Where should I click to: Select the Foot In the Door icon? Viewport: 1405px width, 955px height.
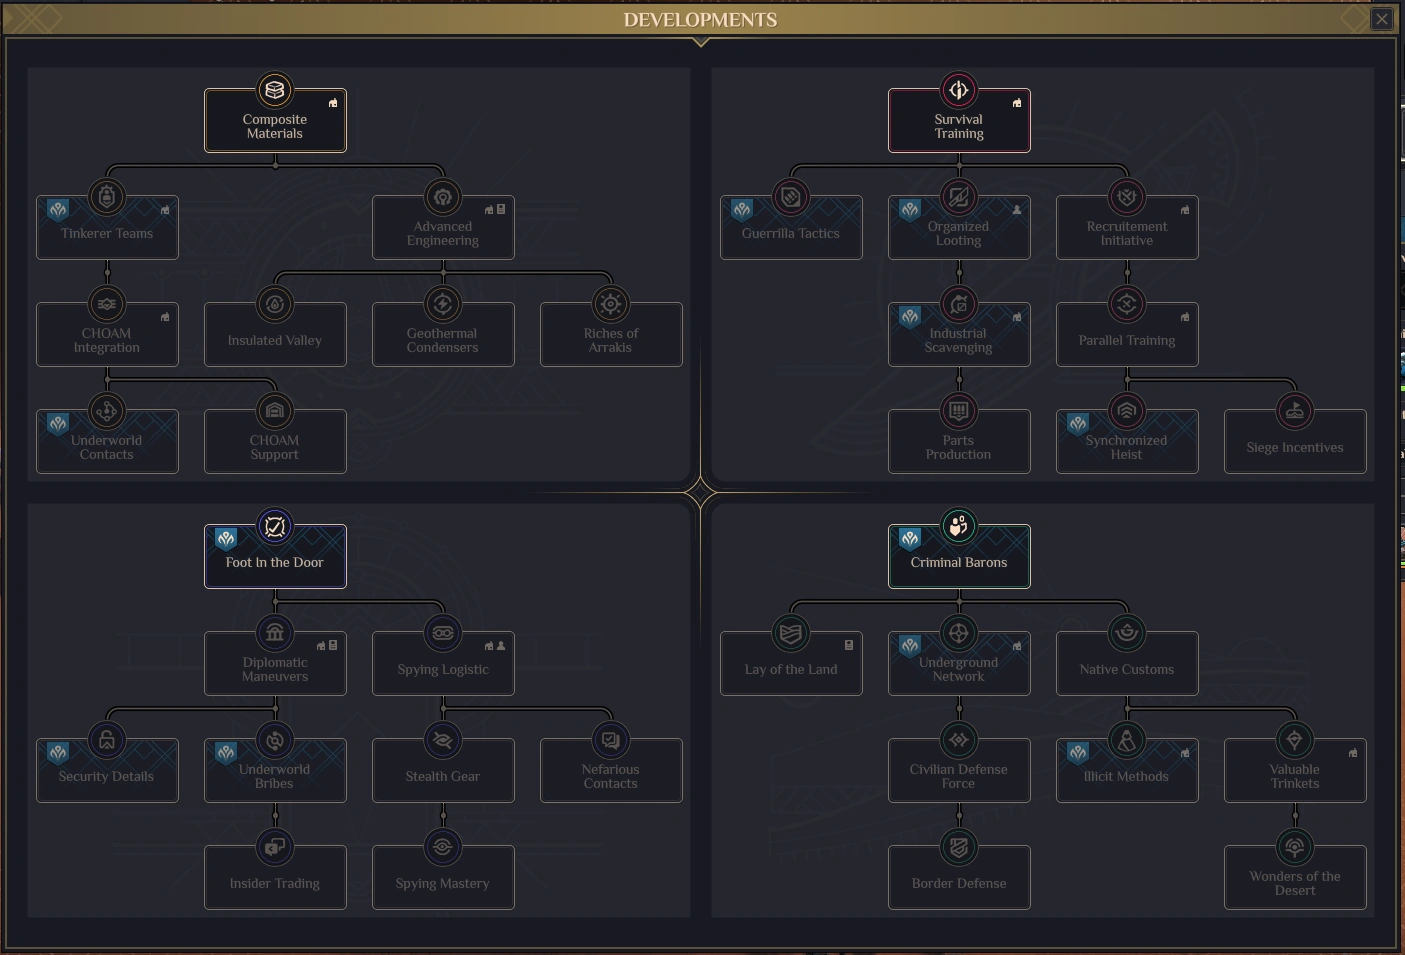coord(275,526)
